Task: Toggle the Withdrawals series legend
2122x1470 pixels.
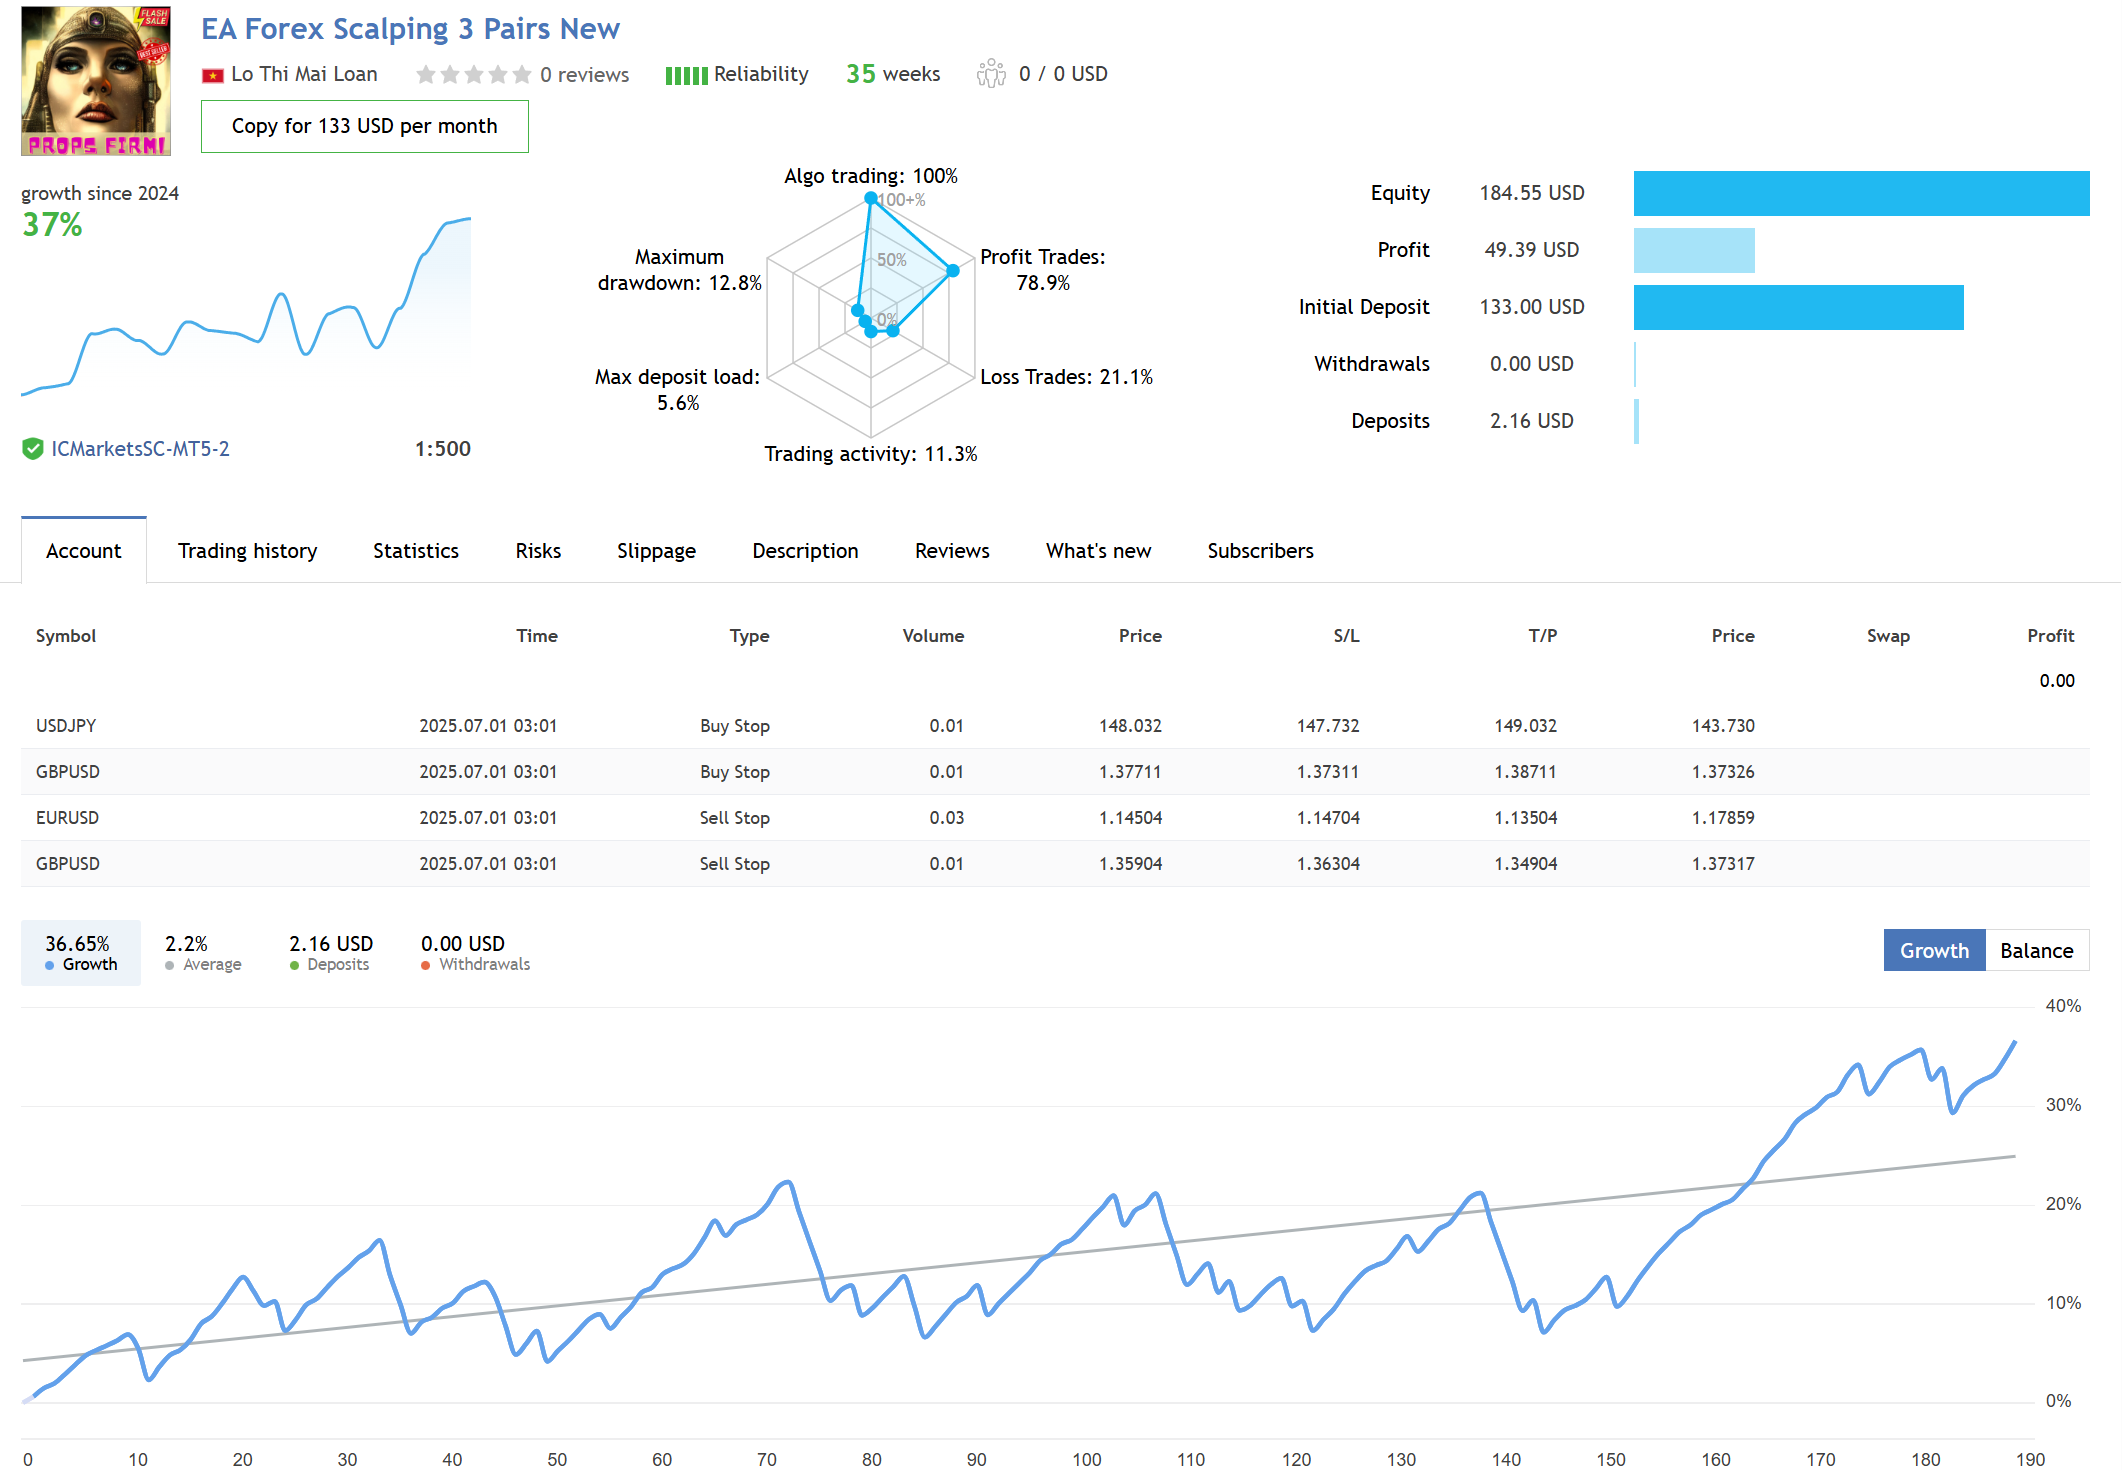Action: pos(475,953)
